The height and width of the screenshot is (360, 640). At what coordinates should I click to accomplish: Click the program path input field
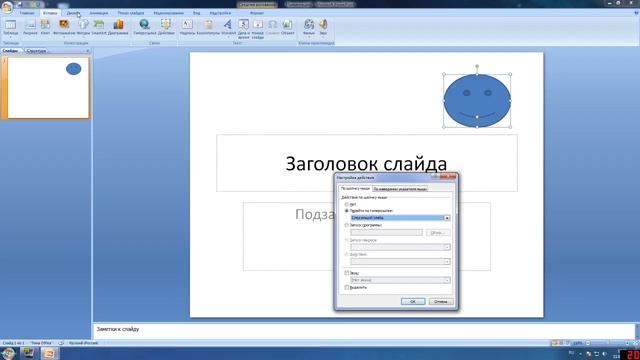[x=386, y=233]
